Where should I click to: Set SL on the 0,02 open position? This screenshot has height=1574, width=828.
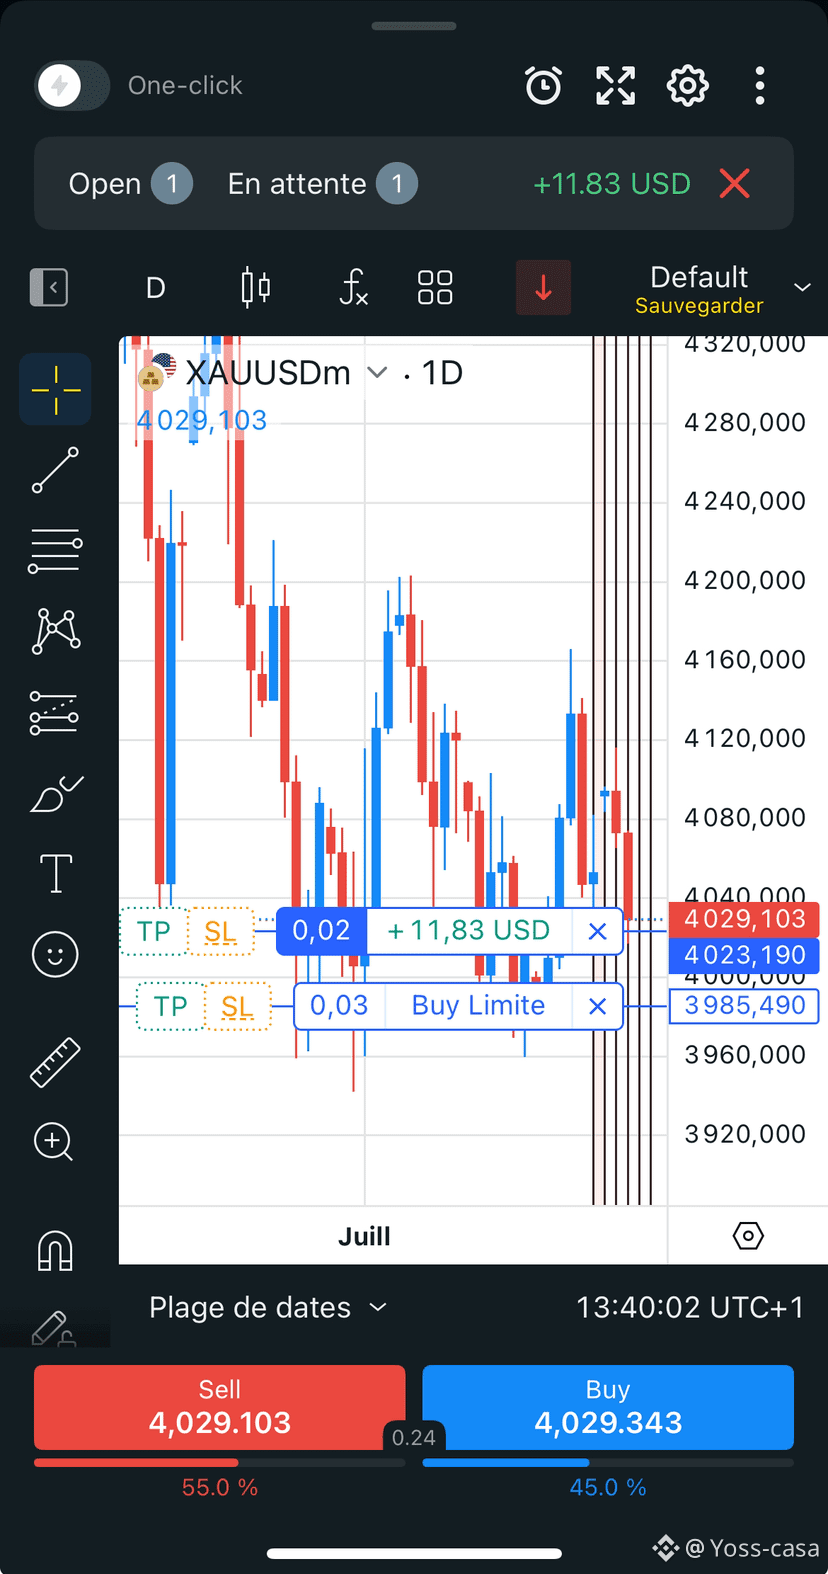click(x=221, y=931)
